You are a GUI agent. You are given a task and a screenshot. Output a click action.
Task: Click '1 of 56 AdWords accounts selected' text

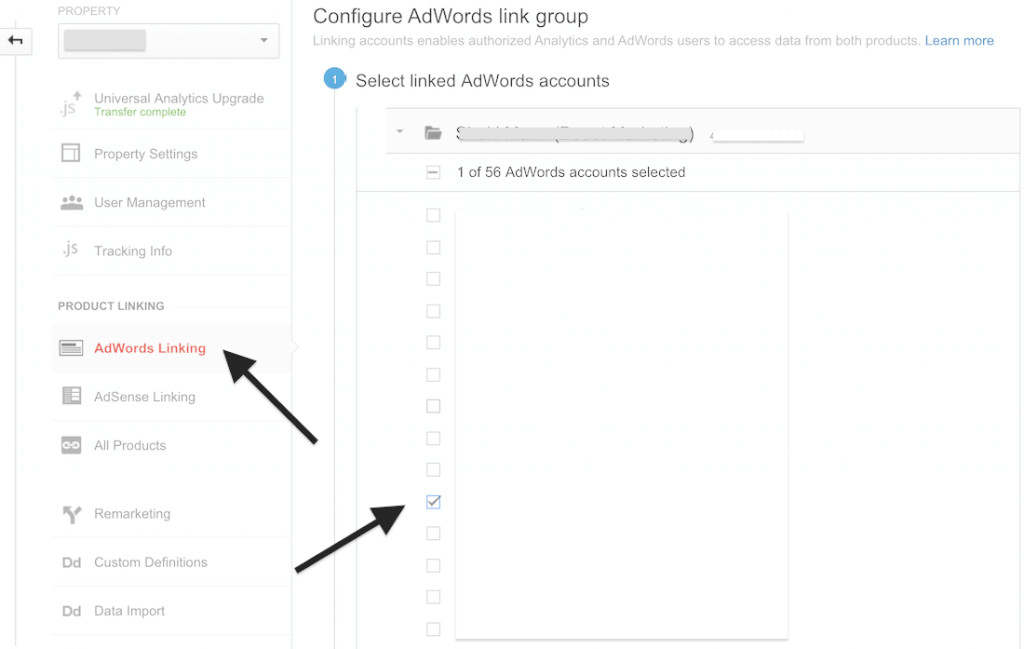(x=571, y=172)
